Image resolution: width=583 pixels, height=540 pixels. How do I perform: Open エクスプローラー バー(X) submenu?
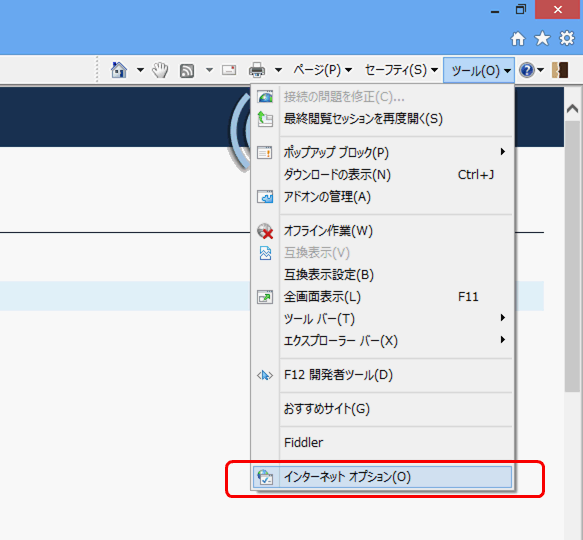point(383,341)
